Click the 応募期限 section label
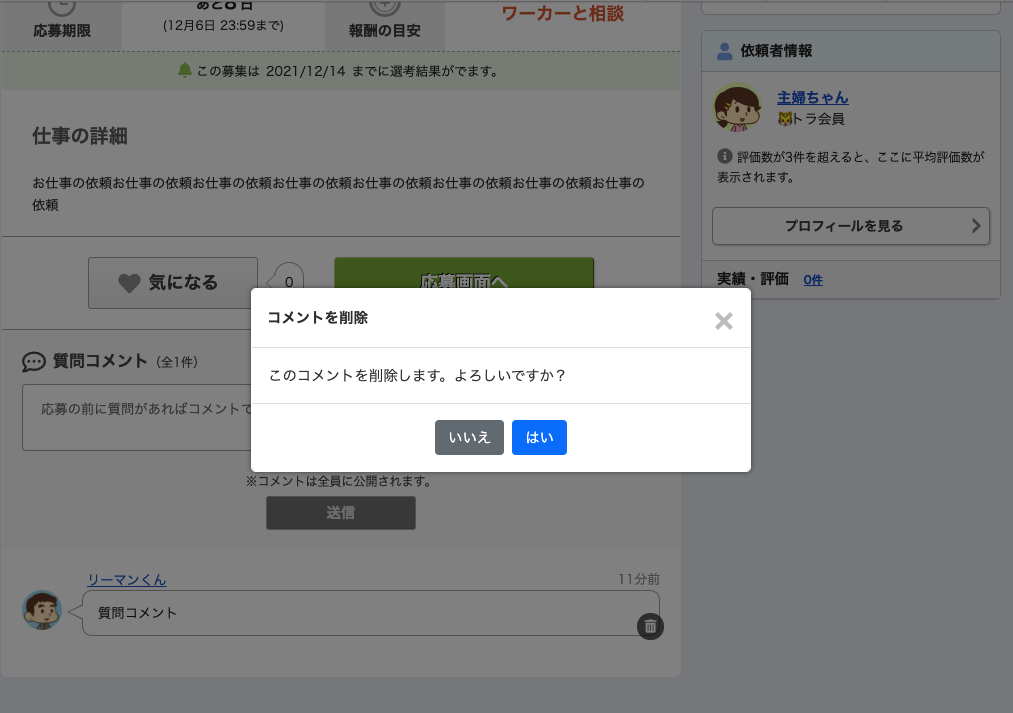Screen dimensions: 1013x713 click(62, 30)
